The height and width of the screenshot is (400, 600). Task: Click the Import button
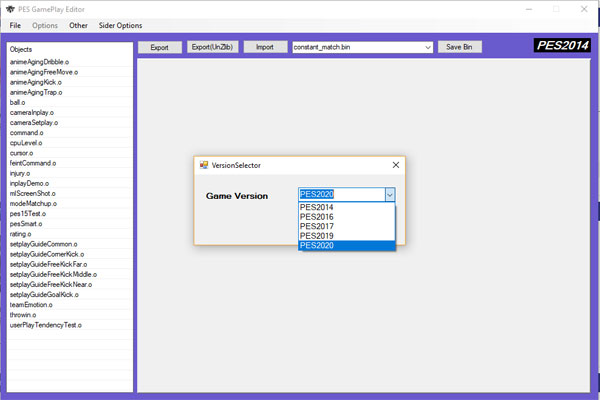point(265,47)
